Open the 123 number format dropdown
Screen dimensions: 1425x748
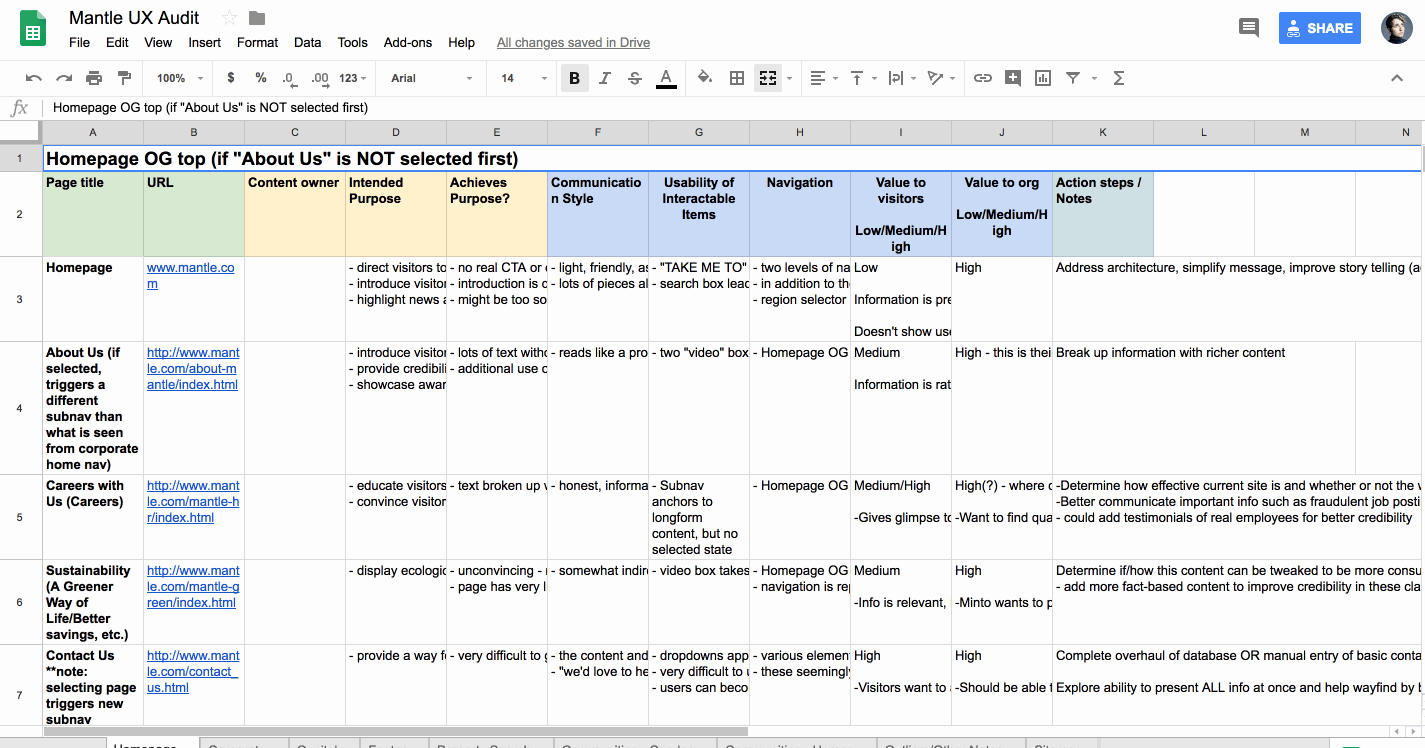point(353,78)
